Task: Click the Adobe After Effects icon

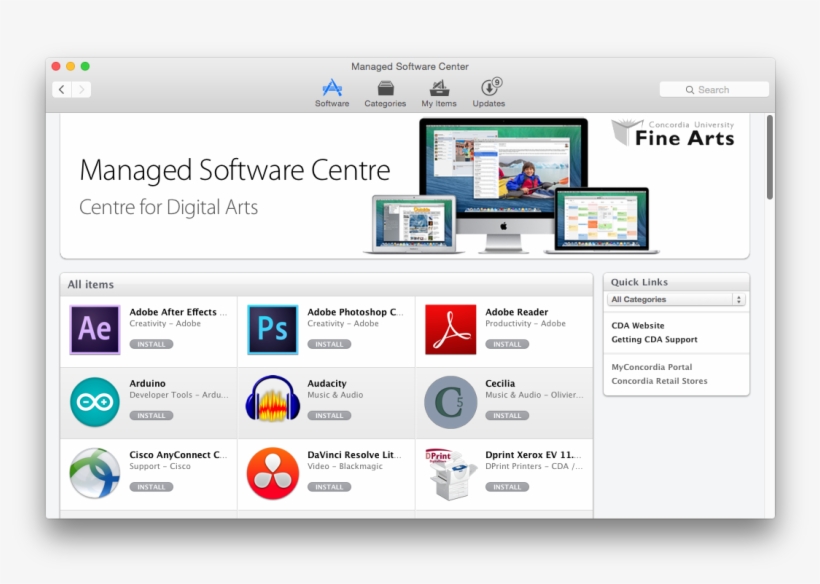Action: click(x=95, y=330)
